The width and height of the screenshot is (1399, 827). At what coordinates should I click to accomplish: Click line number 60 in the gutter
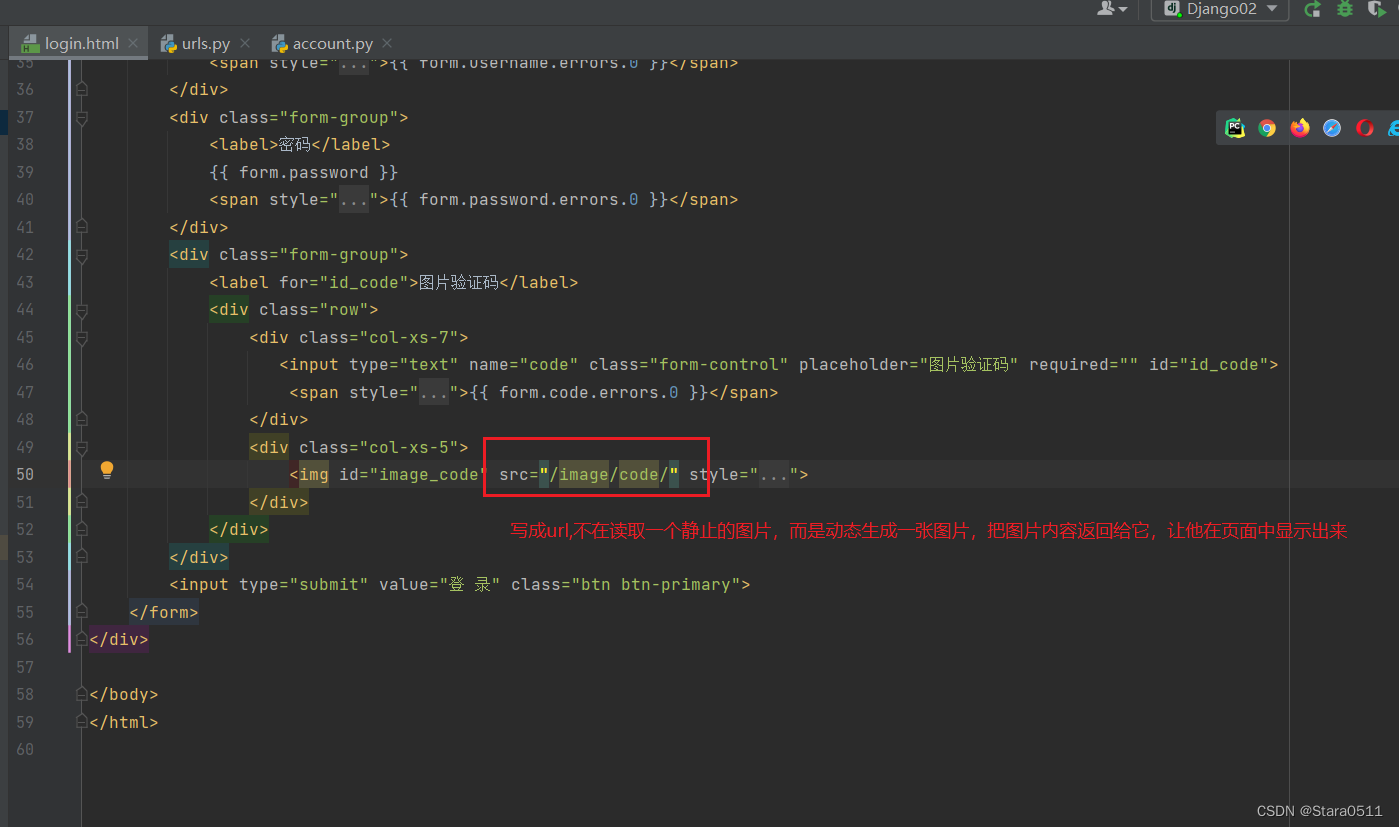24,750
